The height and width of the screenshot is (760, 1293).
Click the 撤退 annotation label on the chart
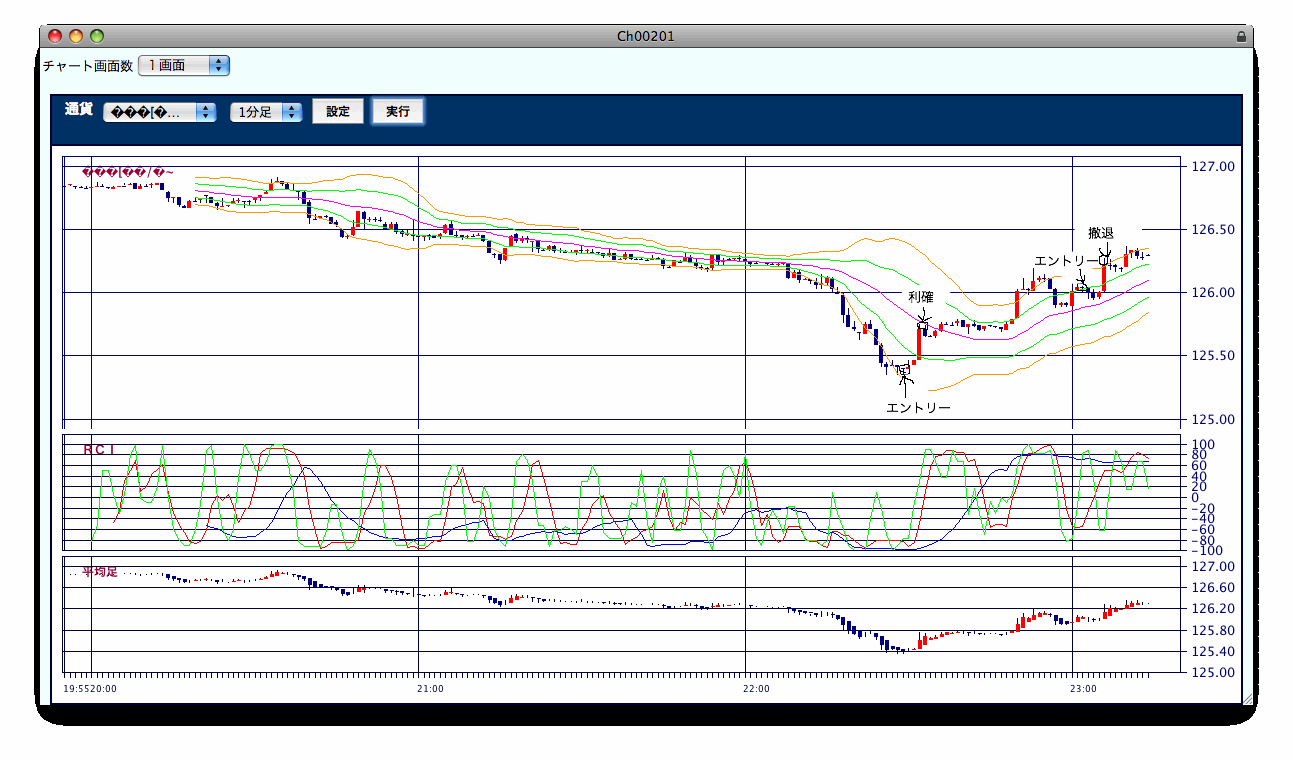point(1100,233)
